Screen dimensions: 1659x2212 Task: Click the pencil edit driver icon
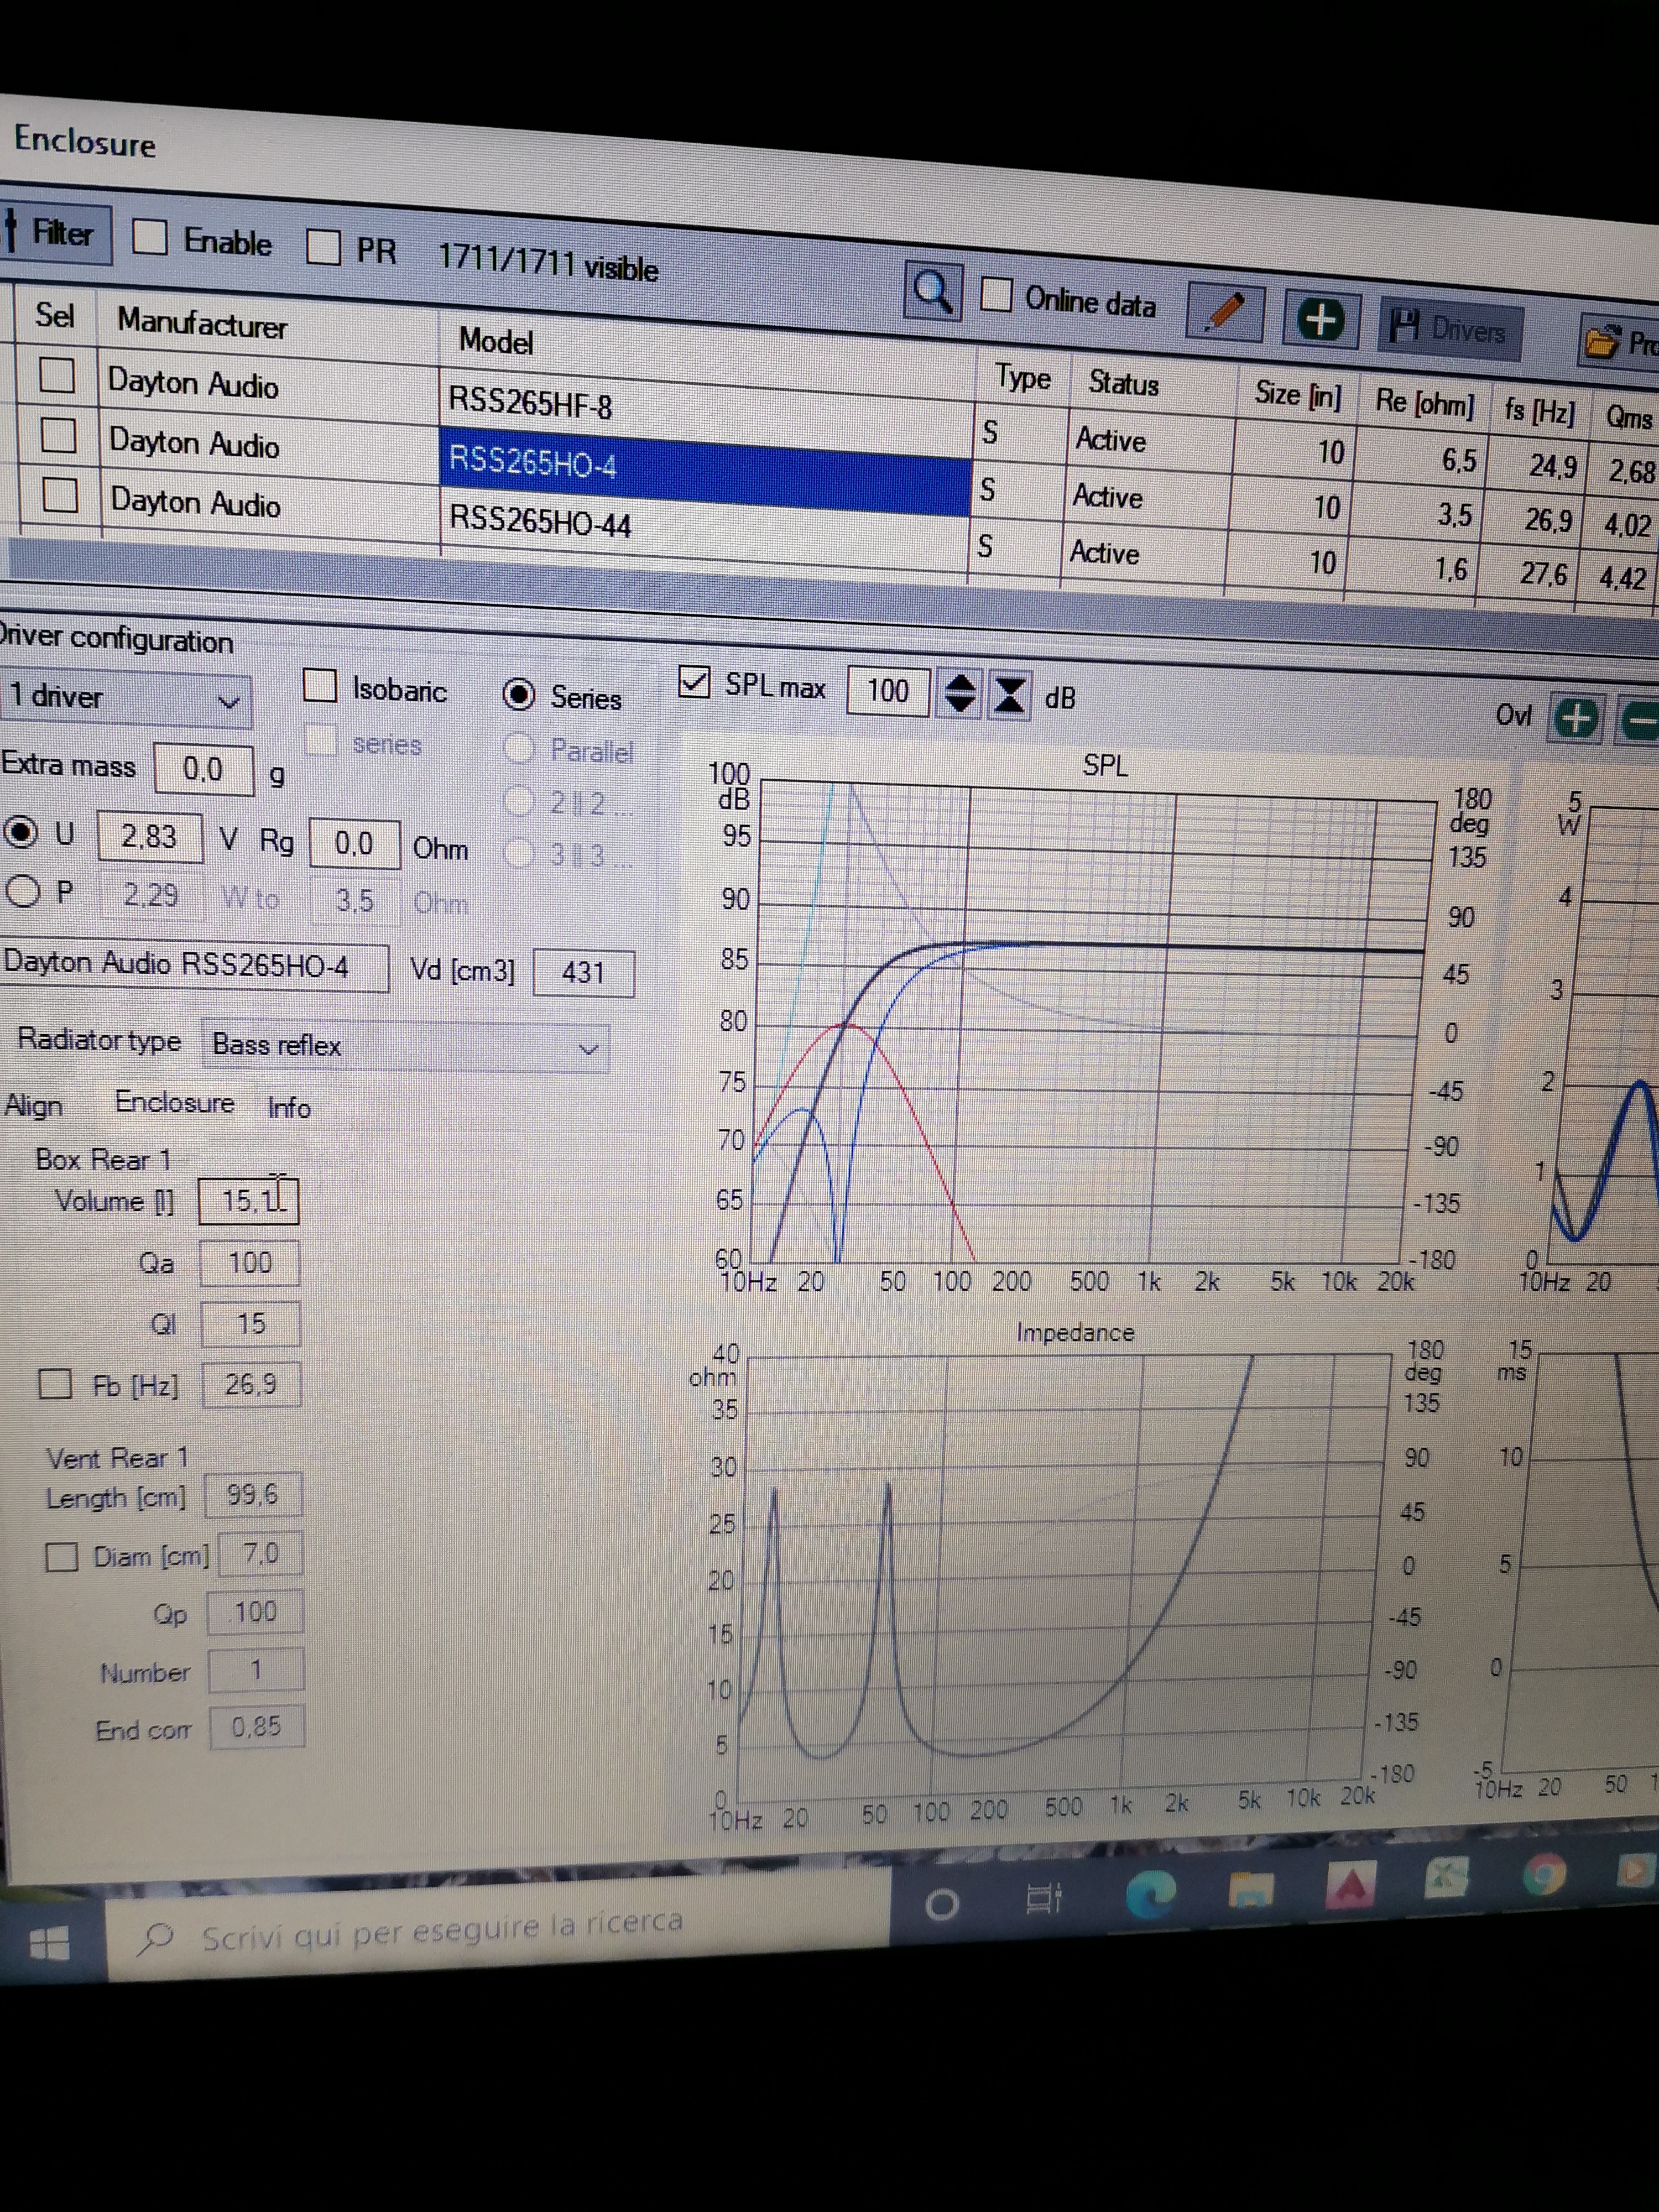coord(1225,312)
